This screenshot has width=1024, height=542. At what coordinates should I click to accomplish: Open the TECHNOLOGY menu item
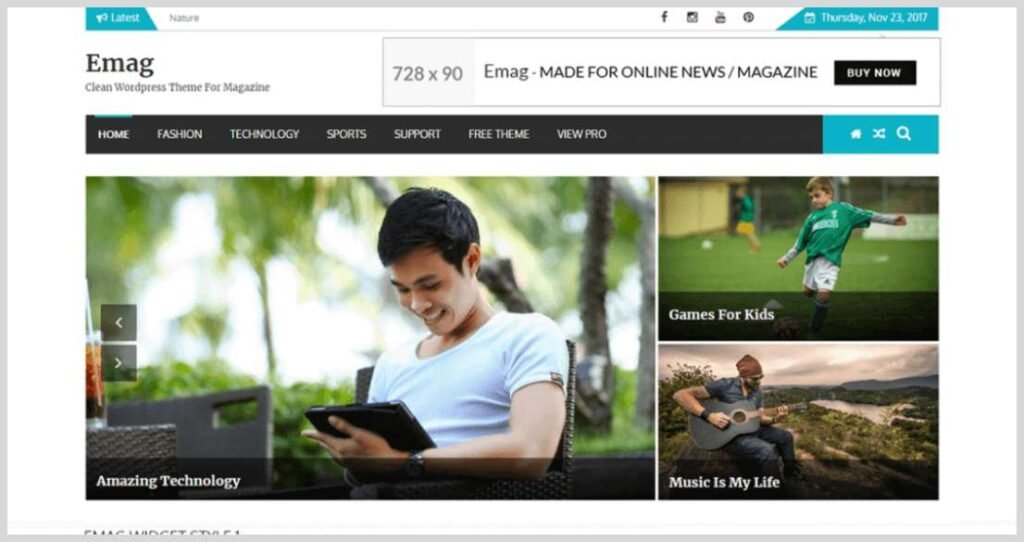pos(264,135)
